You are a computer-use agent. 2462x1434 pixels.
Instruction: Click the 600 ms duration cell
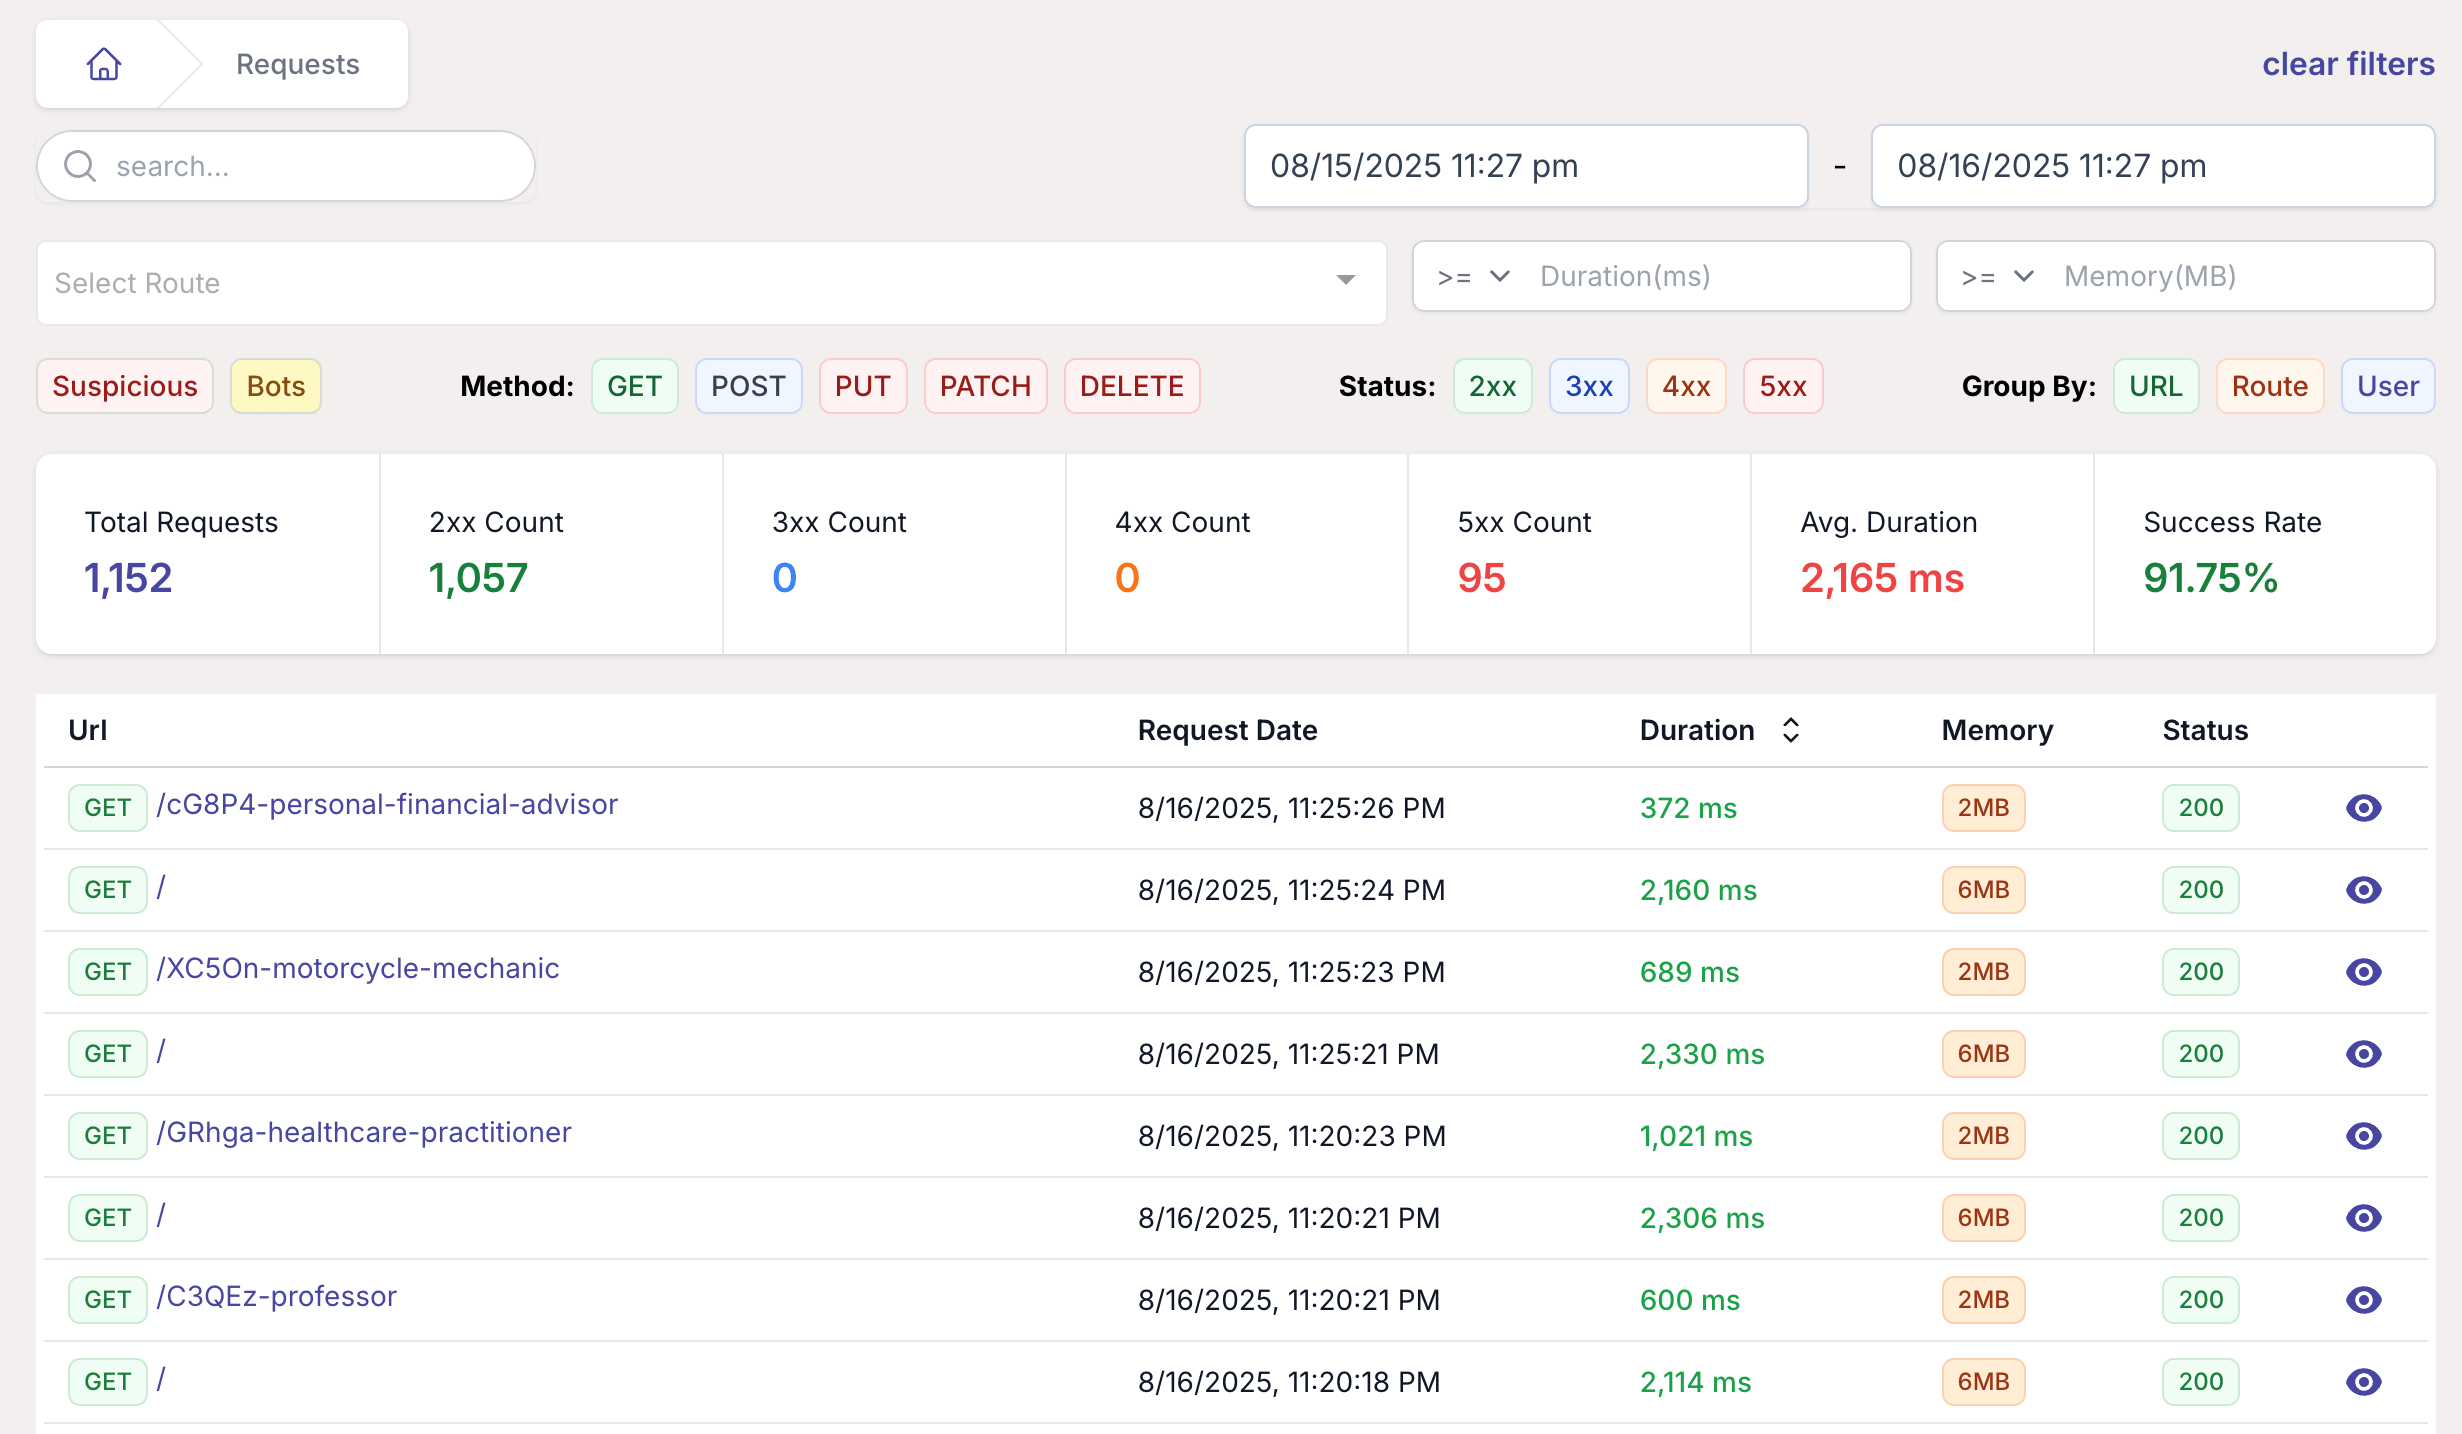click(1690, 1300)
